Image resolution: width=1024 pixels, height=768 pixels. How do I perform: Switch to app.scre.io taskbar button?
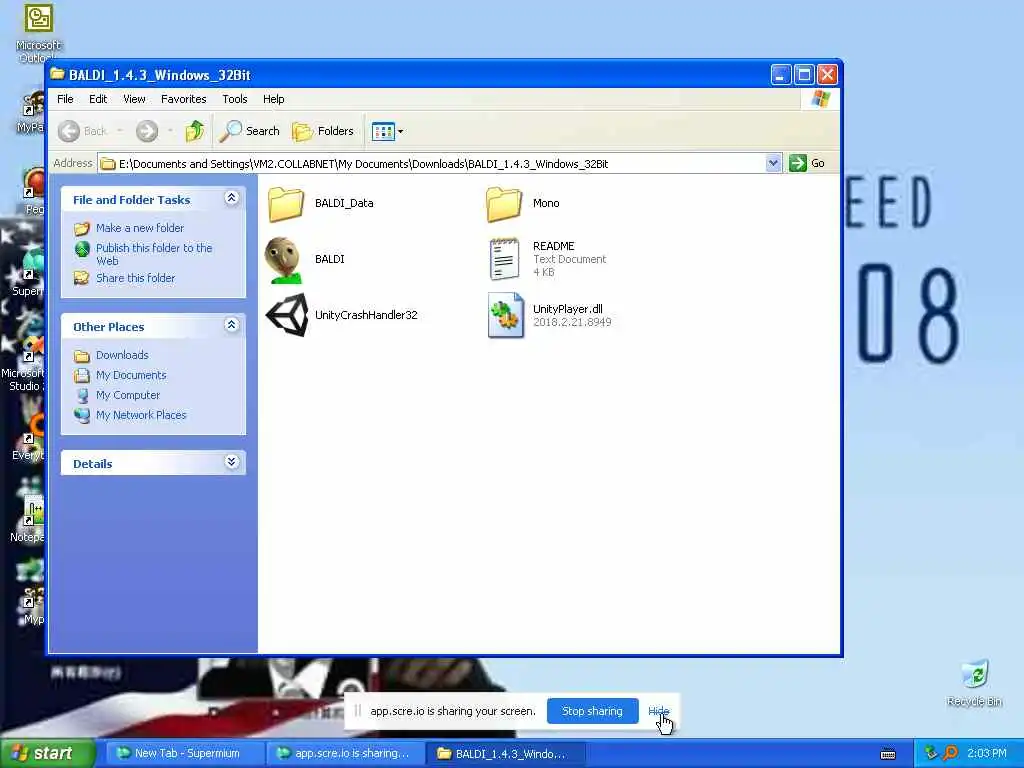point(345,754)
